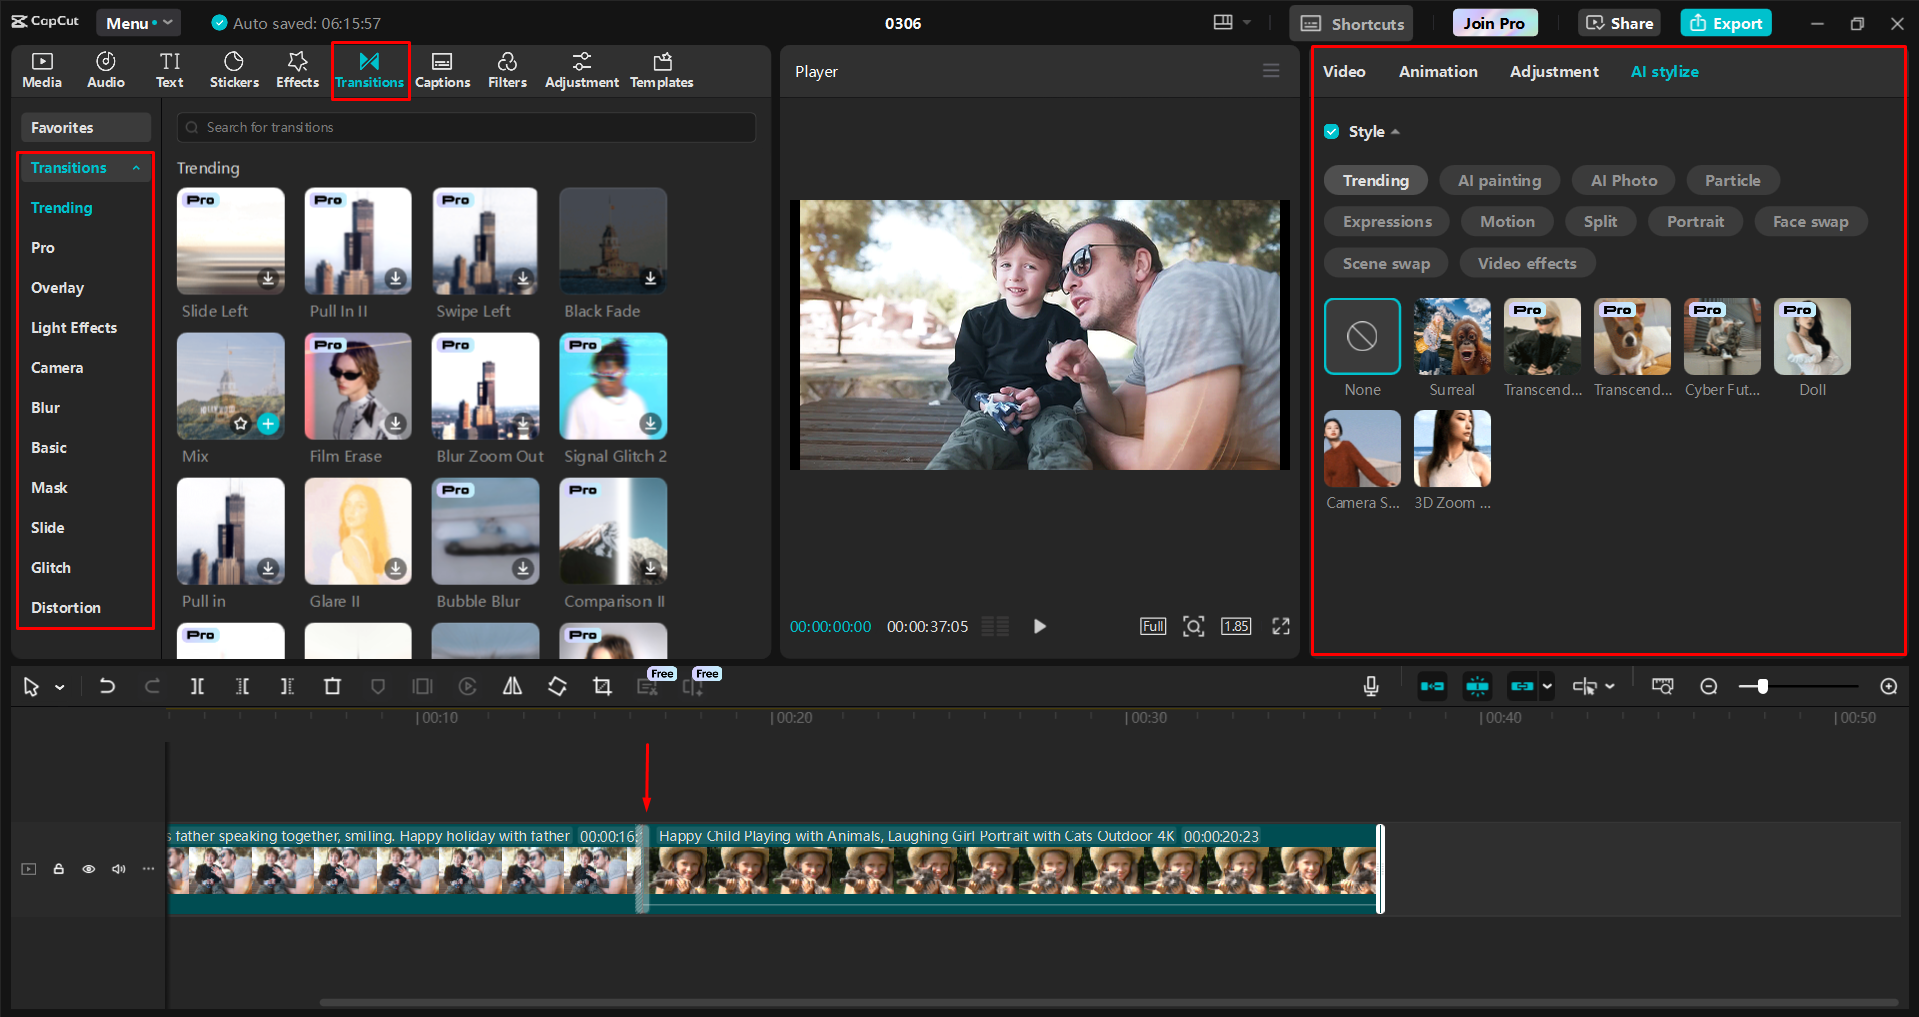Click the Undo icon above the timeline
Screen dimensions: 1919x1017
[x=107, y=686]
